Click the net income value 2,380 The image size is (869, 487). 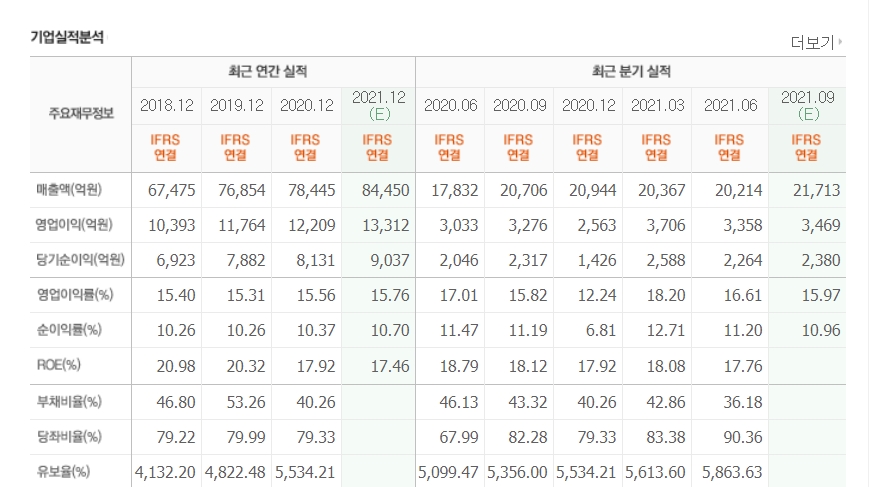[x=821, y=260]
